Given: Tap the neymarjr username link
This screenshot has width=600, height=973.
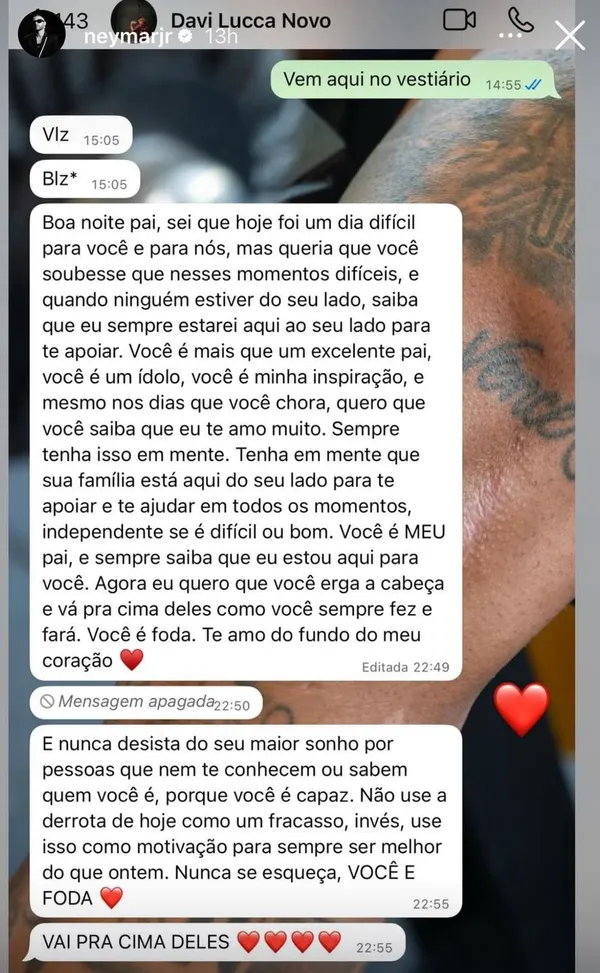Looking at the screenshot, I should [129, 37].
